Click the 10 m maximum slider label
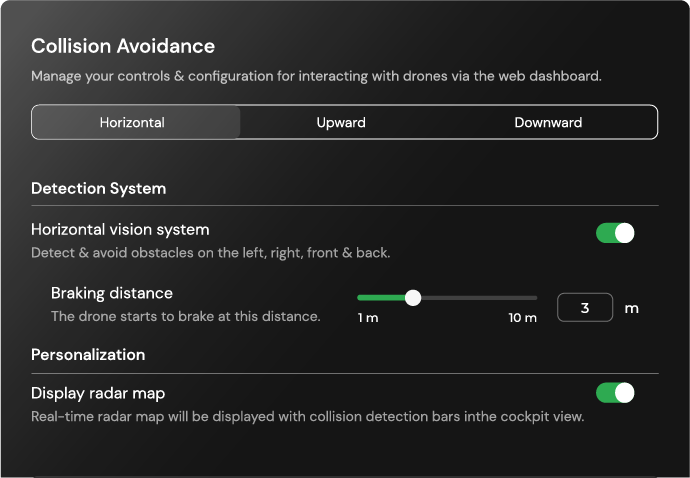690x478 pixels. coord(523,318)
